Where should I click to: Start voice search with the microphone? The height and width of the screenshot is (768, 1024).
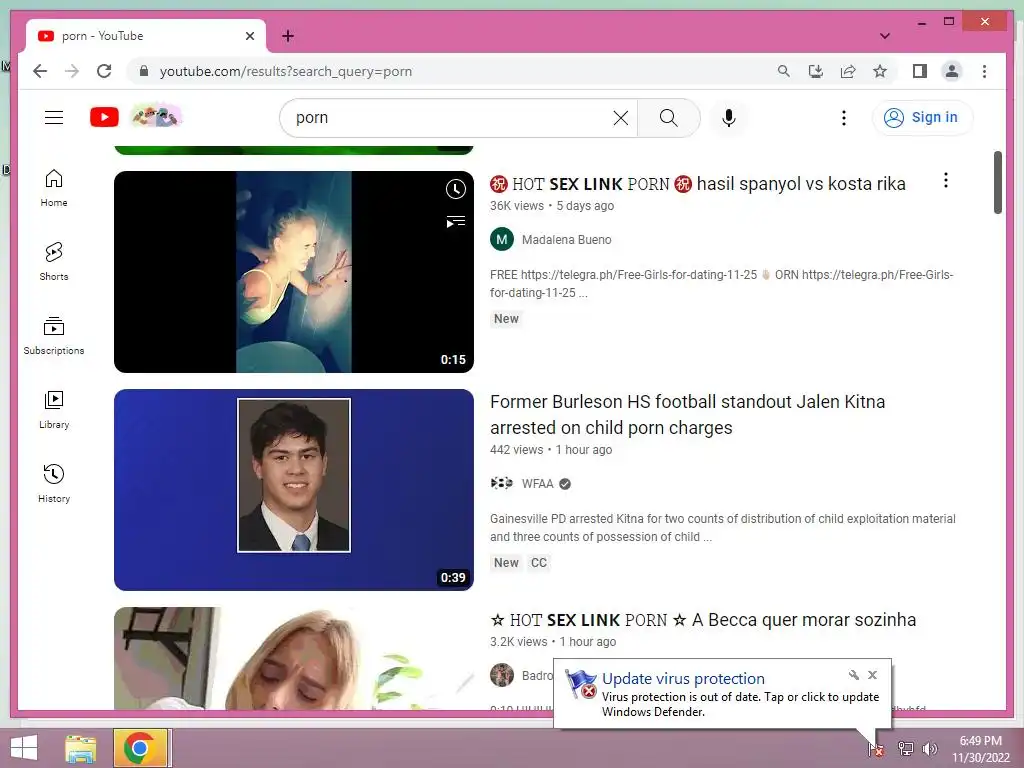[729, 118]
